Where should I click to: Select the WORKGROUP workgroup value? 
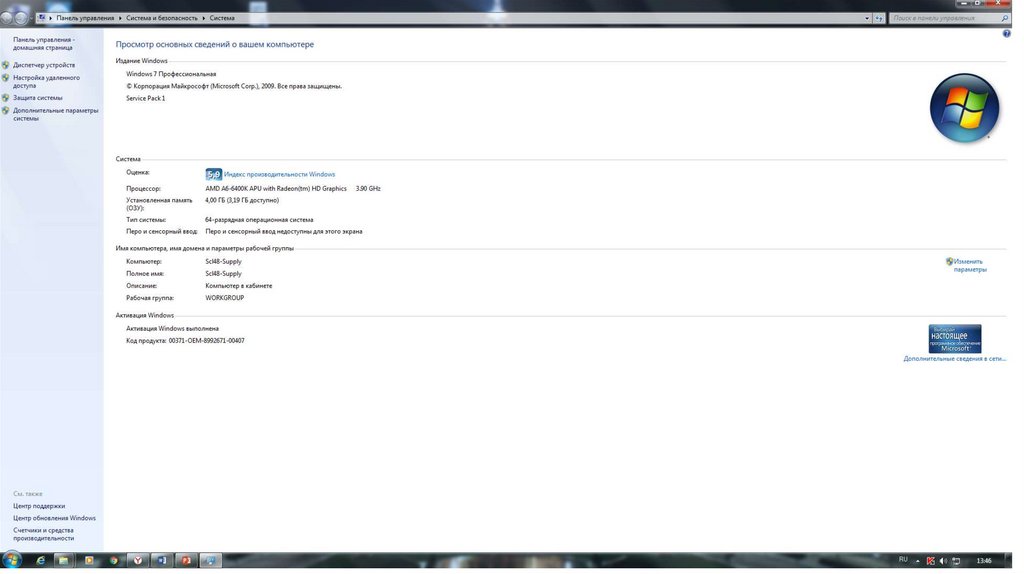(225, 298)
